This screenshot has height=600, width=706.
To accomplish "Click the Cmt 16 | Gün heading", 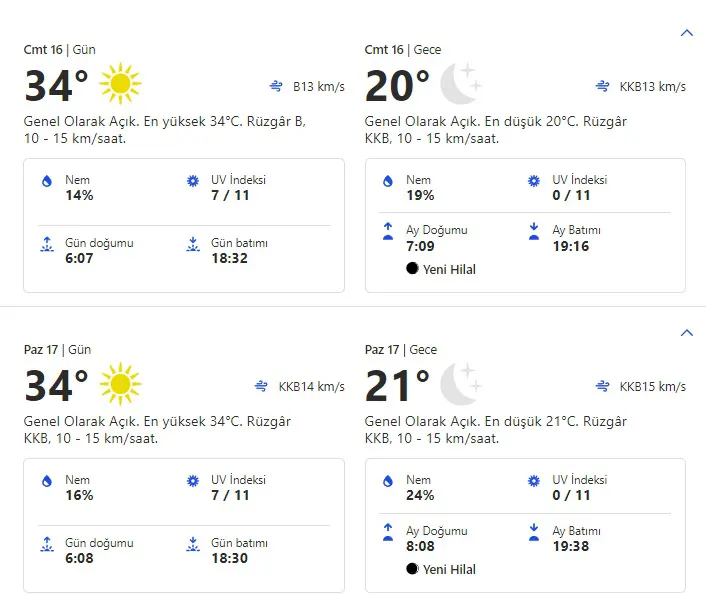I will [60, 50].
